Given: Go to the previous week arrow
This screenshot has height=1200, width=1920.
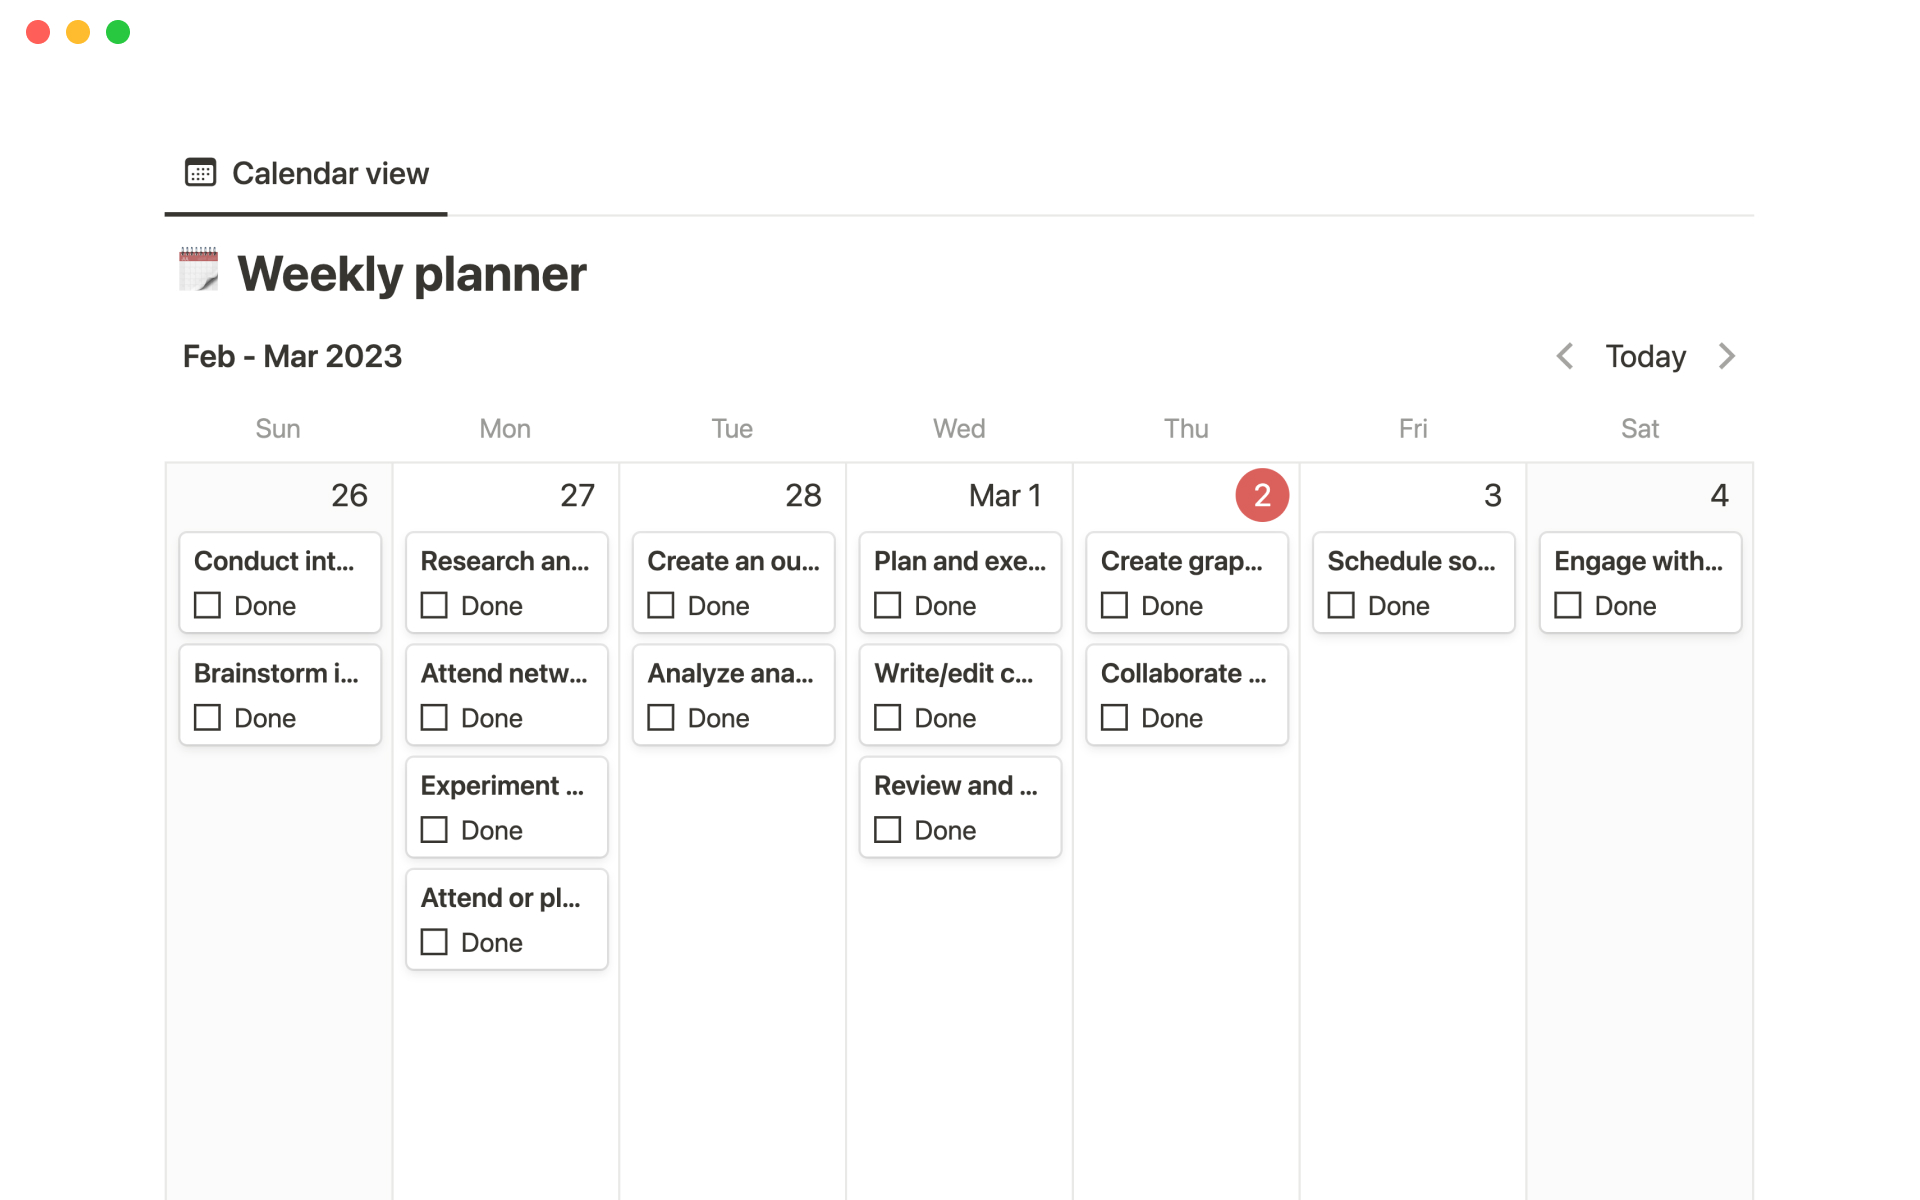Looking at the screenshot, I should [1565, 356].
